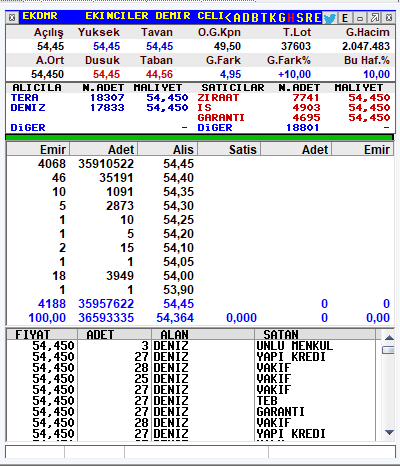The height and width of the screenshot is (466, 400).
Task: Click the ADET column header in trades list
Action: [x=114, y=334]
